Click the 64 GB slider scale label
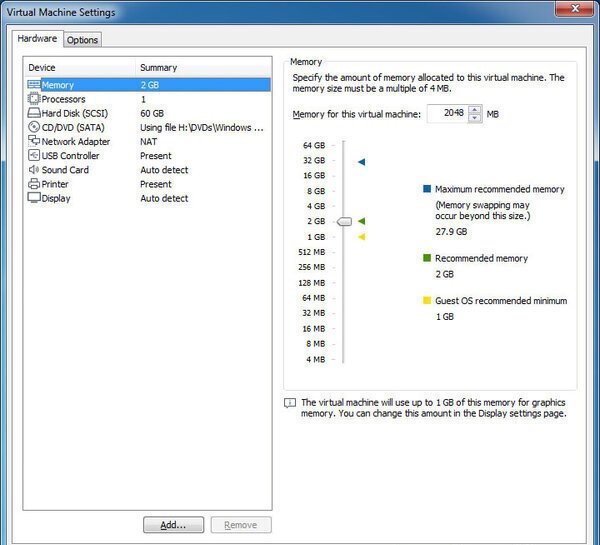This screenshot has width=600, height=545. (314, 145)
